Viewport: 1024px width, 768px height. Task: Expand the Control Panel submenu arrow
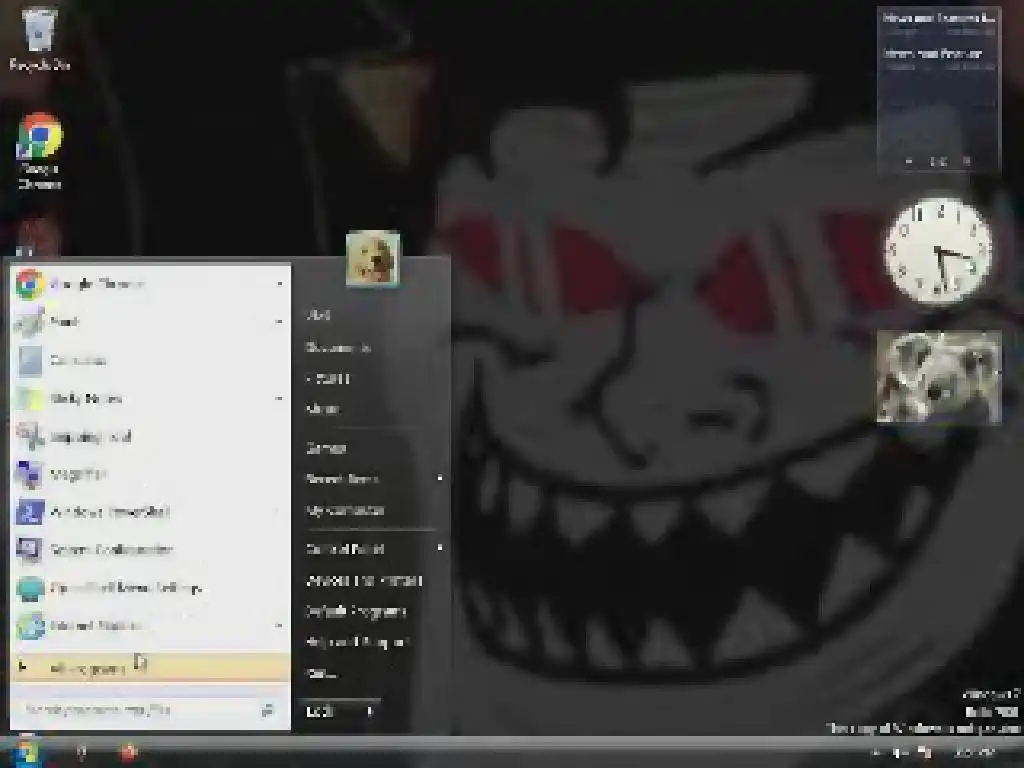pos(440,548)
